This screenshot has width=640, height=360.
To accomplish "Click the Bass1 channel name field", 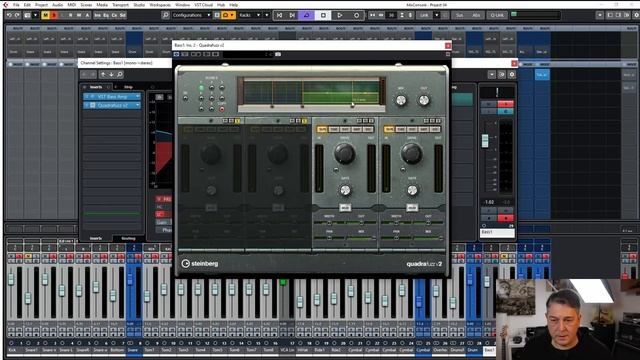I will click(x=497, y=232).
